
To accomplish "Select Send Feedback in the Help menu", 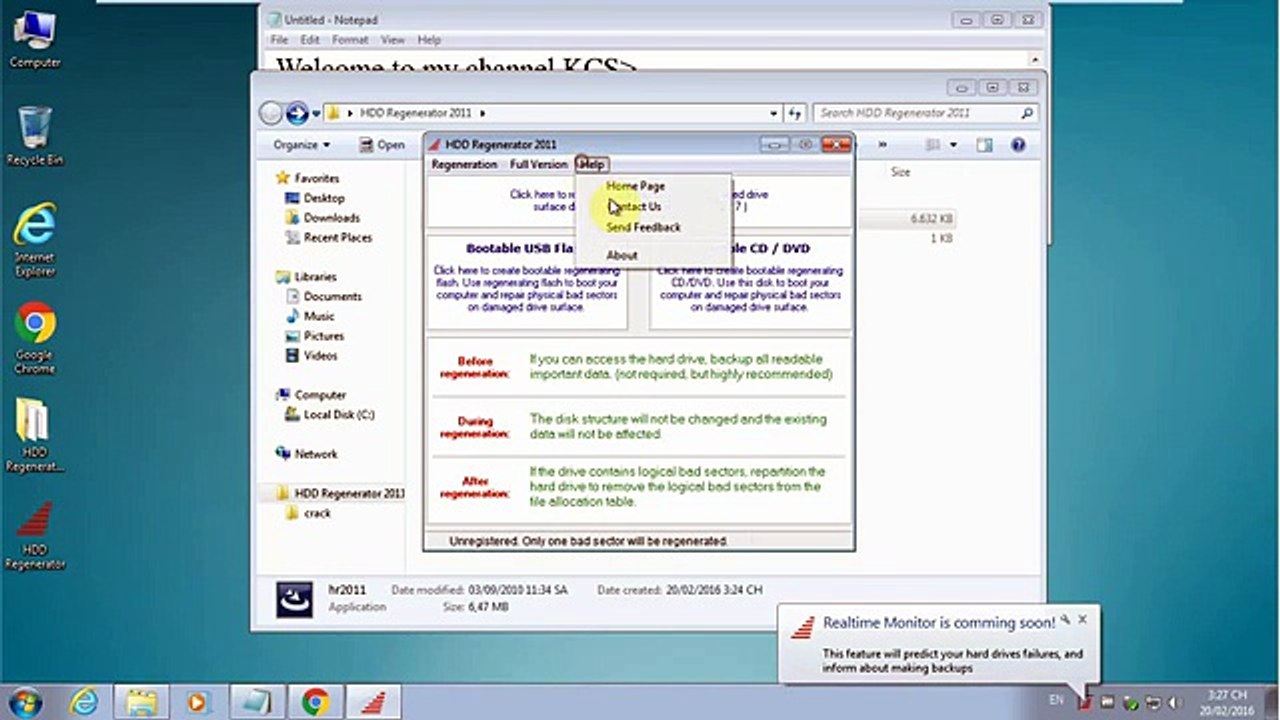I will point(643,227).
